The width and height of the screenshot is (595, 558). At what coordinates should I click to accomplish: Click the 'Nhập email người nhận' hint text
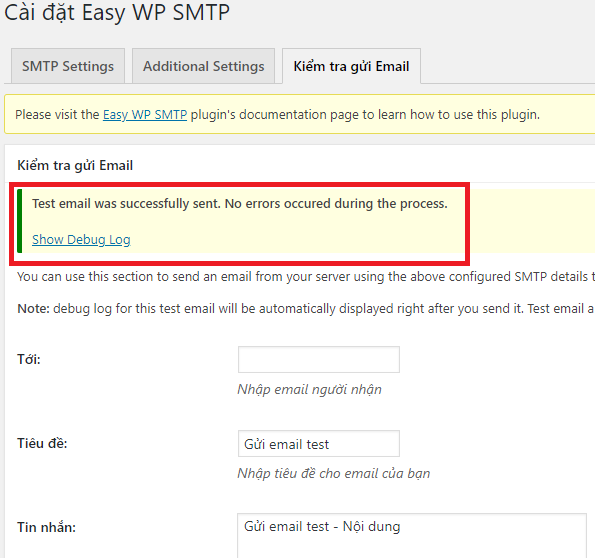pos(310,389)
